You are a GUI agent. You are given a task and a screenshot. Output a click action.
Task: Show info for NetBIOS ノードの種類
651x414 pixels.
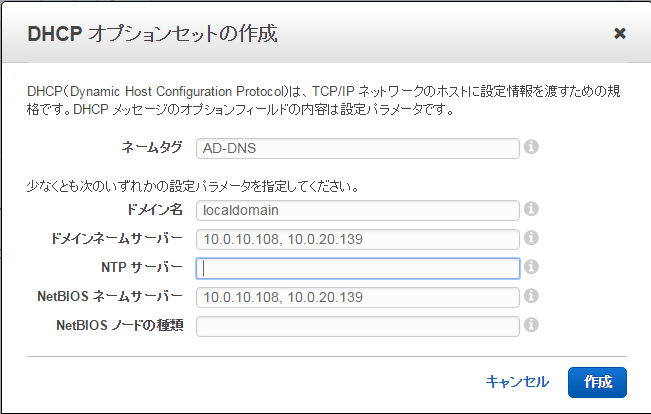pyautogui.click(x=532, y=326)
